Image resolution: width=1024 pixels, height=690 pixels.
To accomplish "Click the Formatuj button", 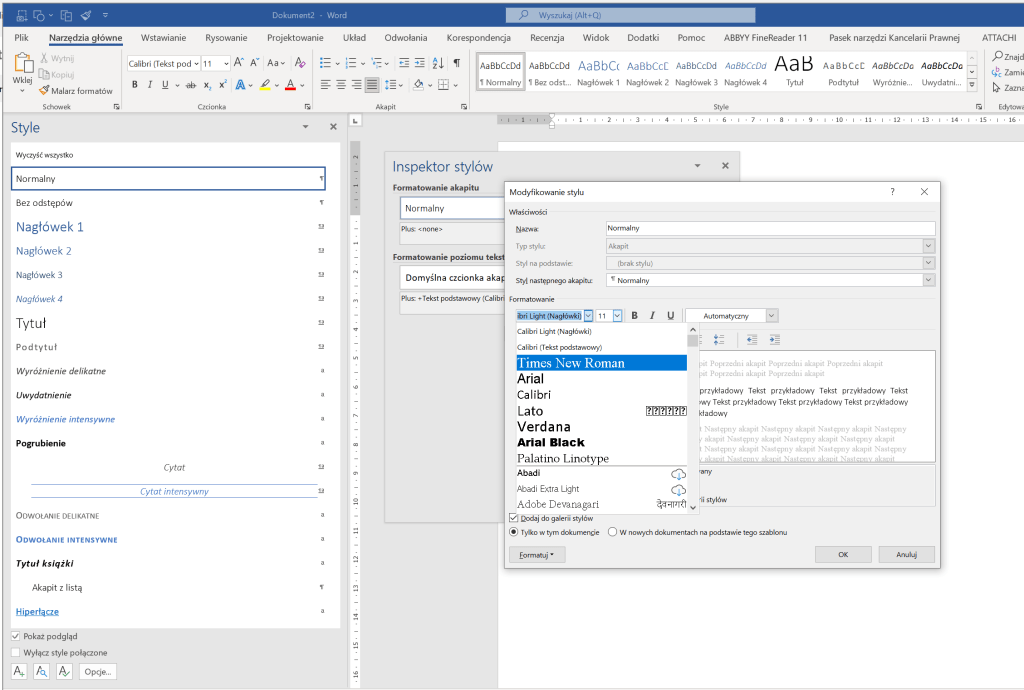I will 536,554.
